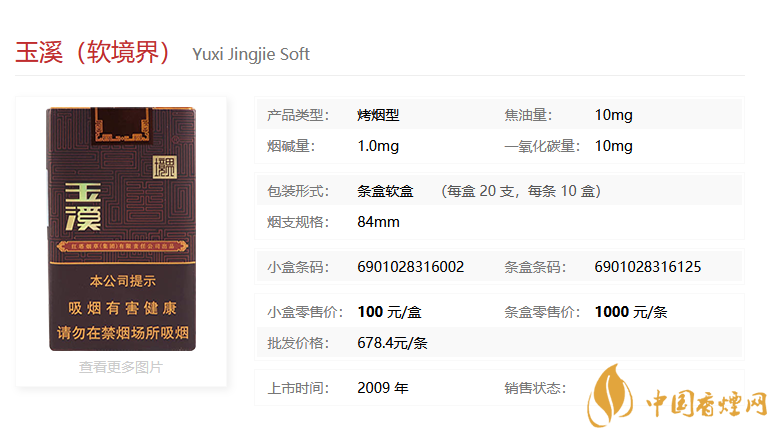Click the 678.4元/条 wholesale price
The height and width of the screenshot is (438, 777).
click(392, 343)
